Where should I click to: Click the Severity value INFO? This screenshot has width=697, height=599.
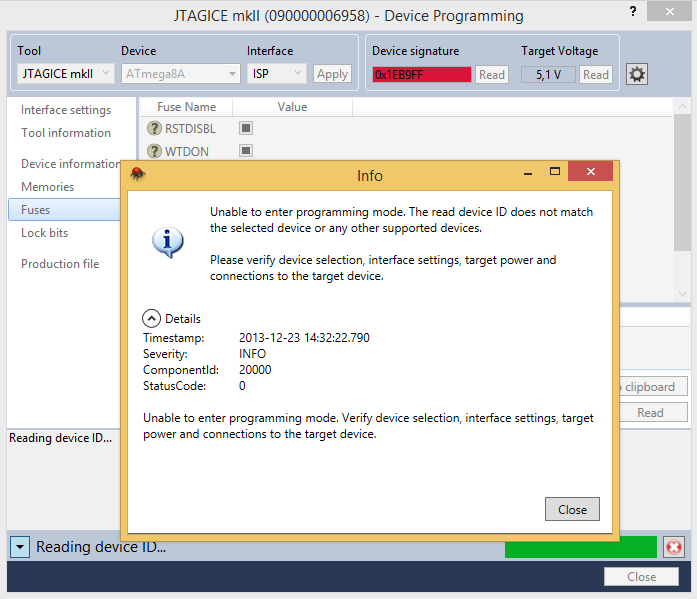click(252, 354)
